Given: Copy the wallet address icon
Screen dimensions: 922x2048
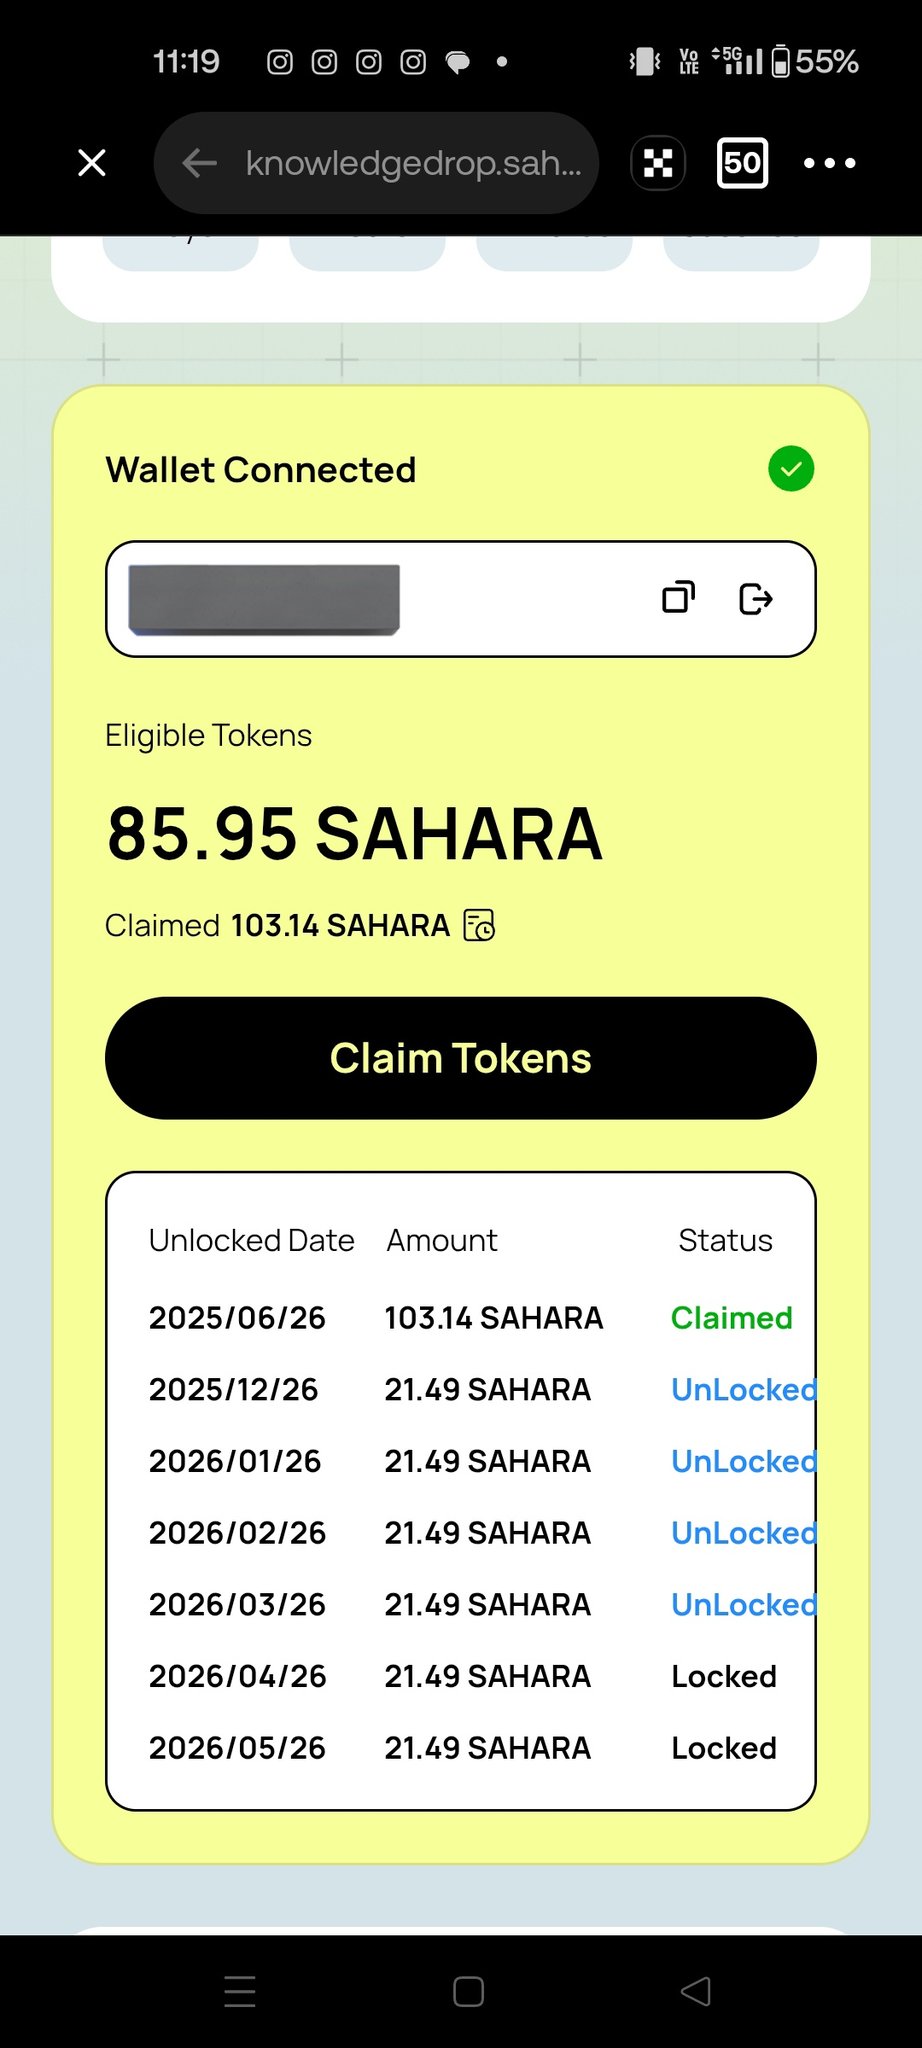Looking at the screenshot, I should [678, 598].
